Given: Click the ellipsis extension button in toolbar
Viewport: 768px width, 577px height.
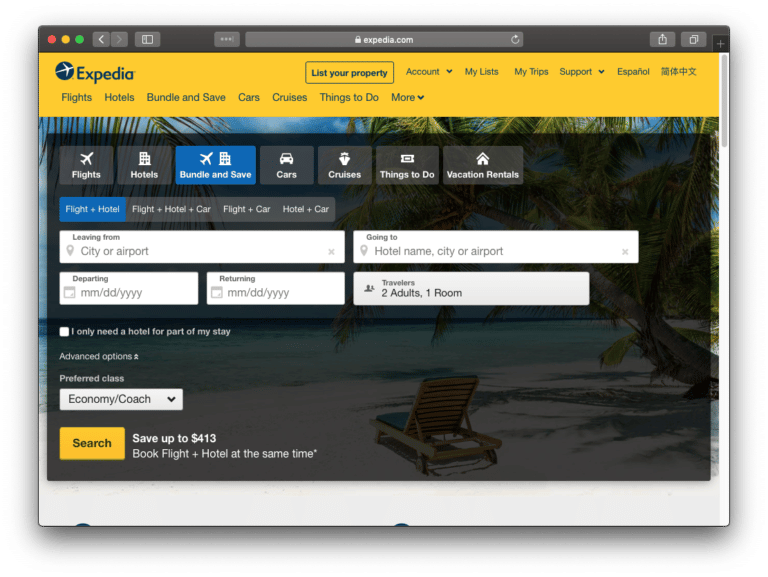Looking at the screenshot, I should point(227,39).
